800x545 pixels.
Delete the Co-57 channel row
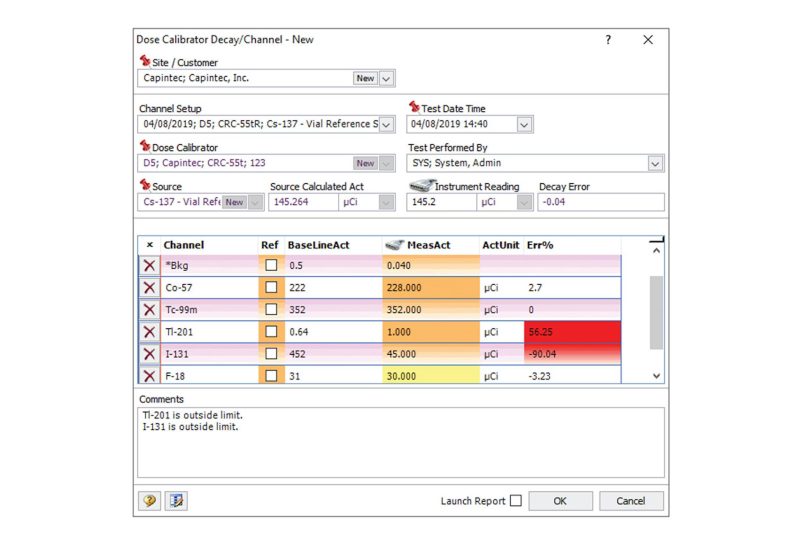tap(149, 288)
